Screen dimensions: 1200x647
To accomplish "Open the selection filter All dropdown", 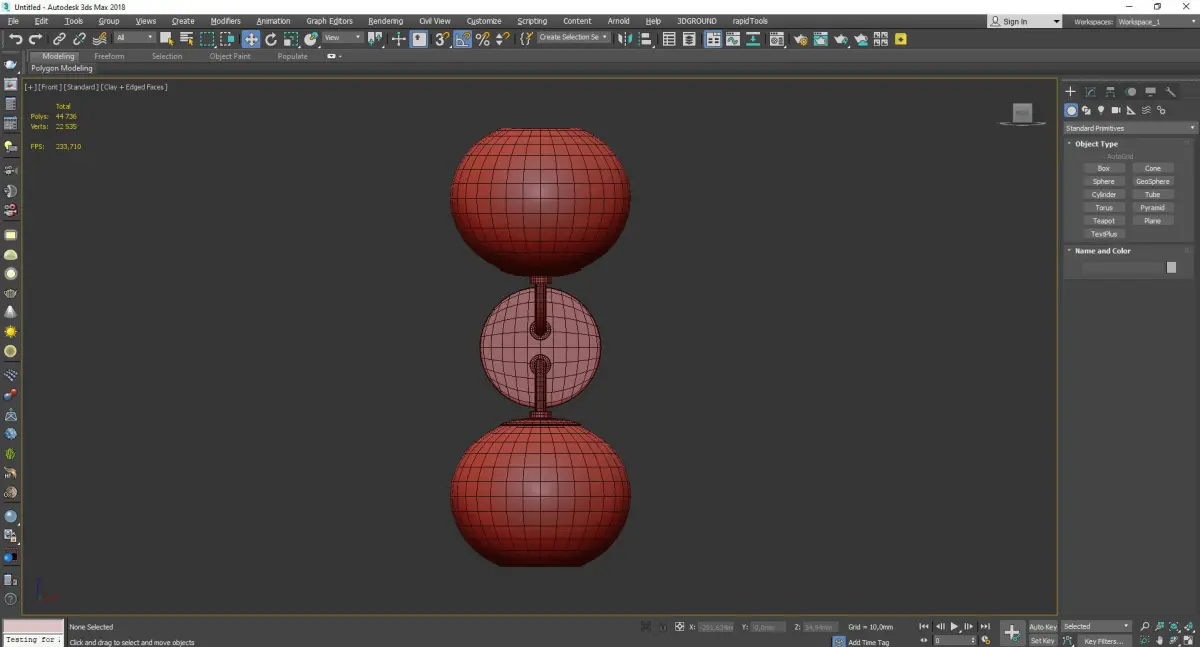I will [134, 38].
